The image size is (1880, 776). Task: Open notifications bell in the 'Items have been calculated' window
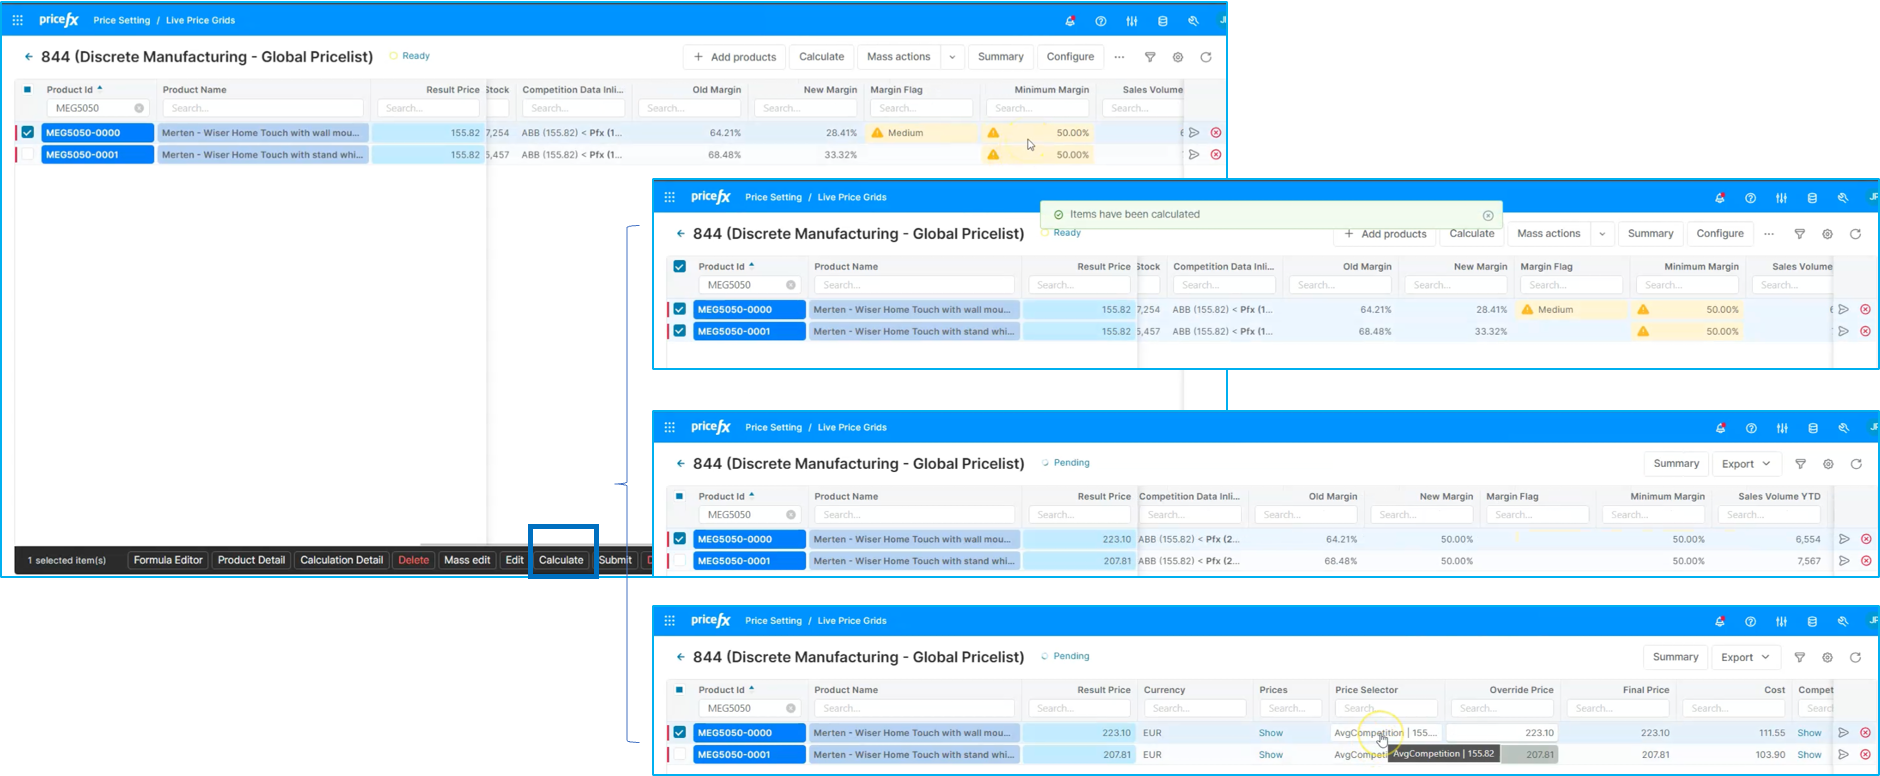(x=1720, y=198)
